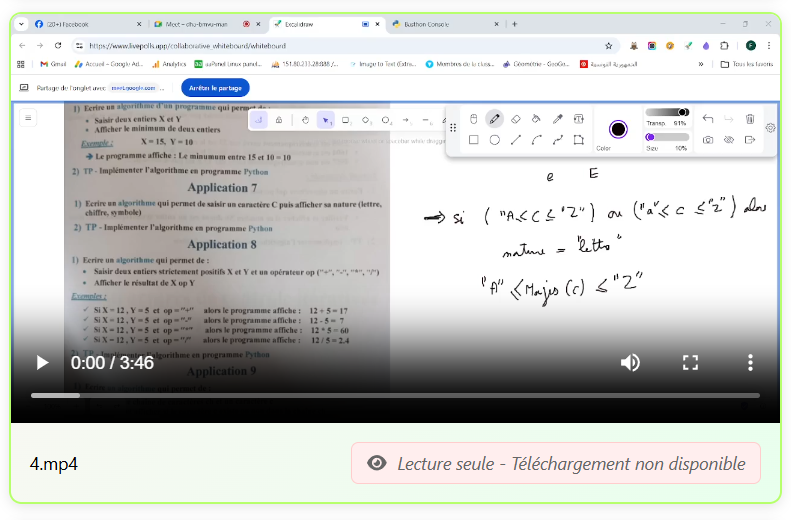This screenshot has width=791, height=520.
Task: Select the pencil drawing tool
Action: point(494,119)
